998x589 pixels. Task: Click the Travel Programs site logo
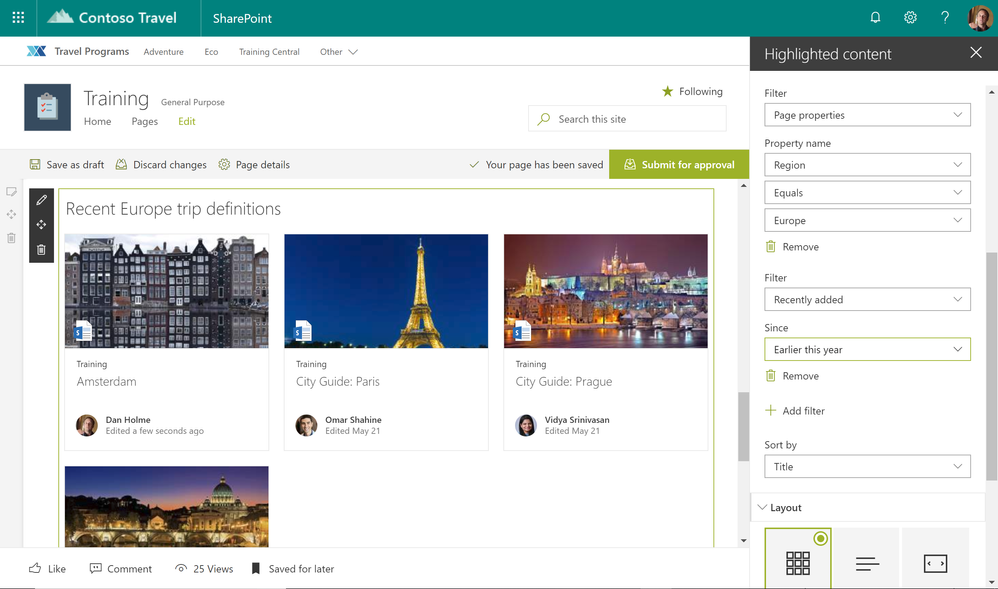[36, 52]
